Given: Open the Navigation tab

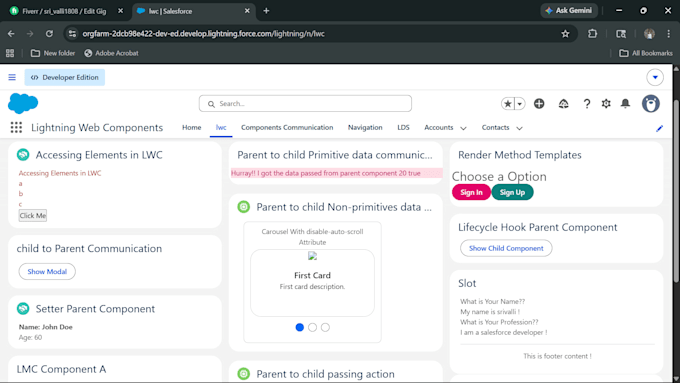Looking at the screenshot, I should click(x=365, y=128).
